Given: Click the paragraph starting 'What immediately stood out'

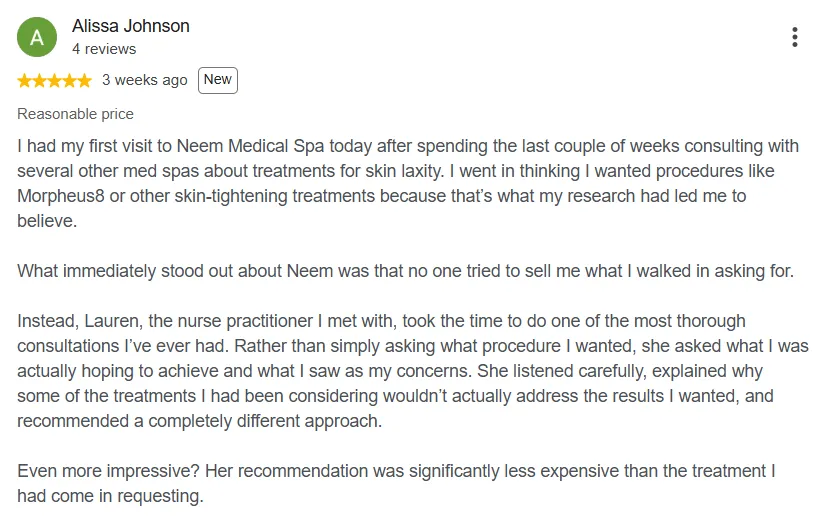Looking at the screenshot, I should click(x=406, y=271).
